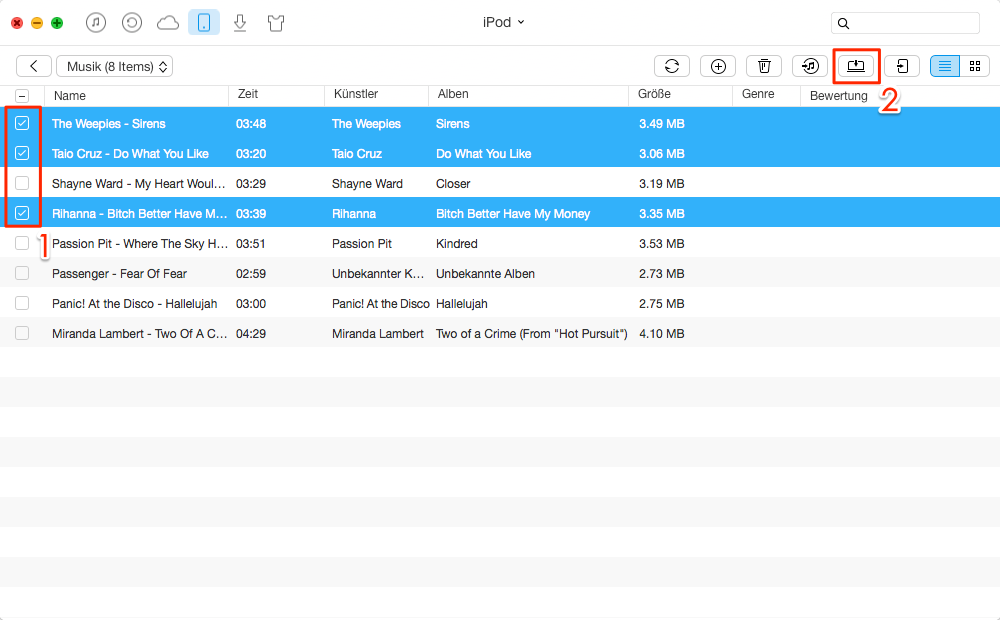Open the iCloud content icon
The width and height of the screenshot is (1000, 620).
coord(168,24)
